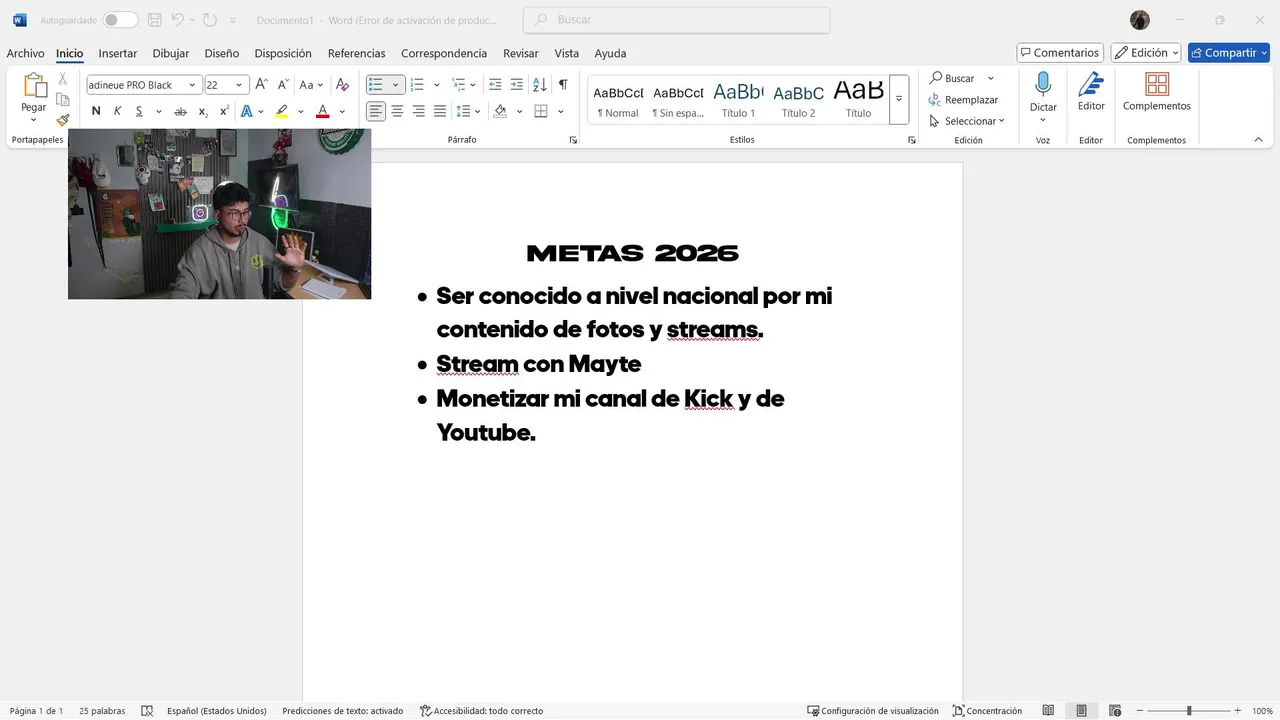The height and width of the screenshot is (720, 1280).
Task: Toggle the bulleted list button
Action: click(376, 85)
